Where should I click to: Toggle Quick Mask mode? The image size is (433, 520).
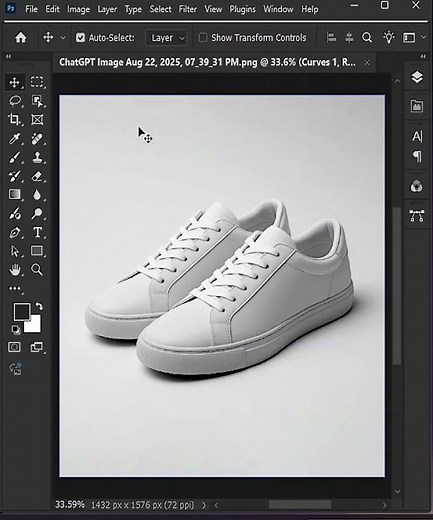(x=14, y=347)
